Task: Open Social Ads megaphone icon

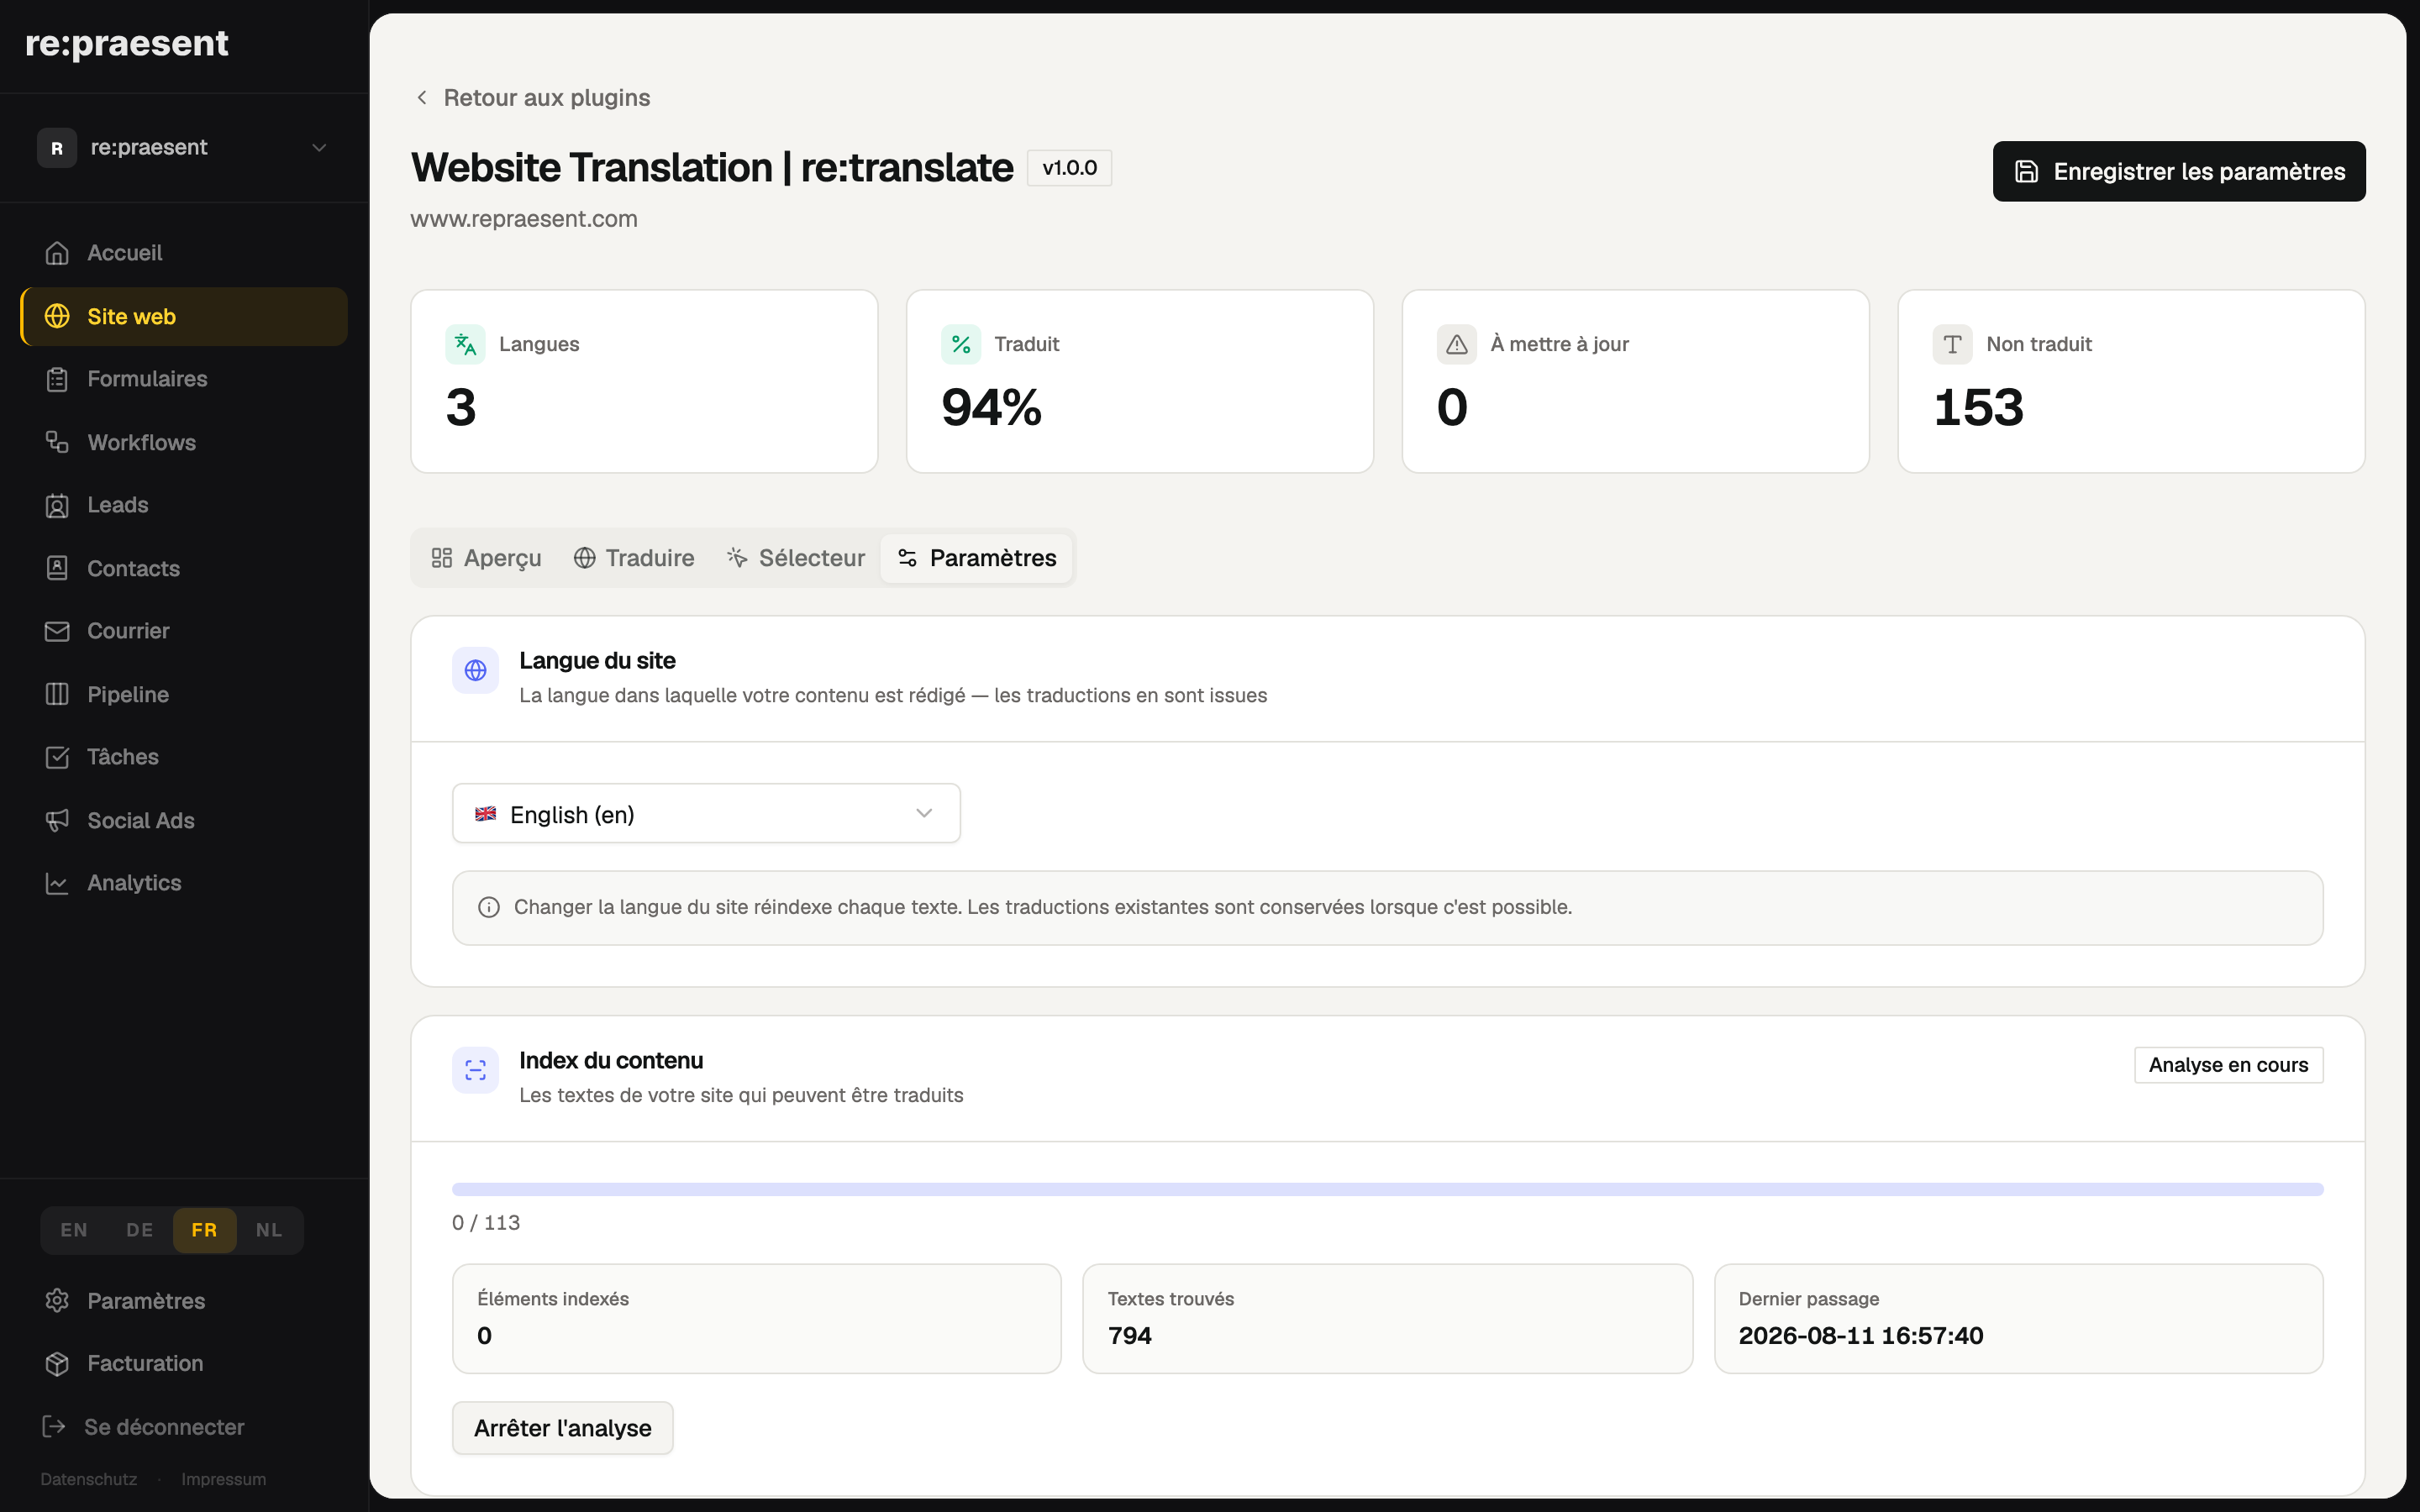Action: pos(57,820)
